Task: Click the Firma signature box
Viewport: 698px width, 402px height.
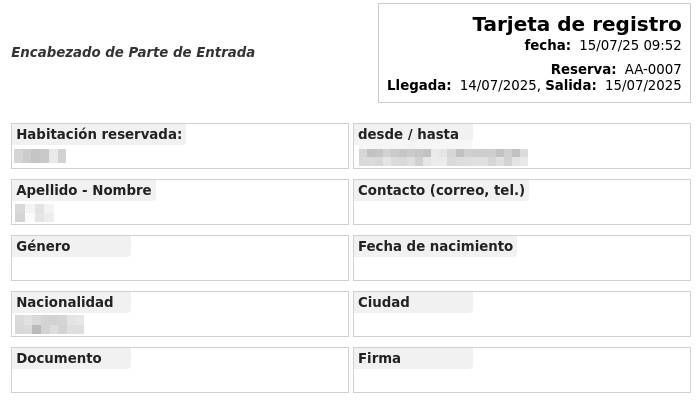Action: (x=522, y=370)
